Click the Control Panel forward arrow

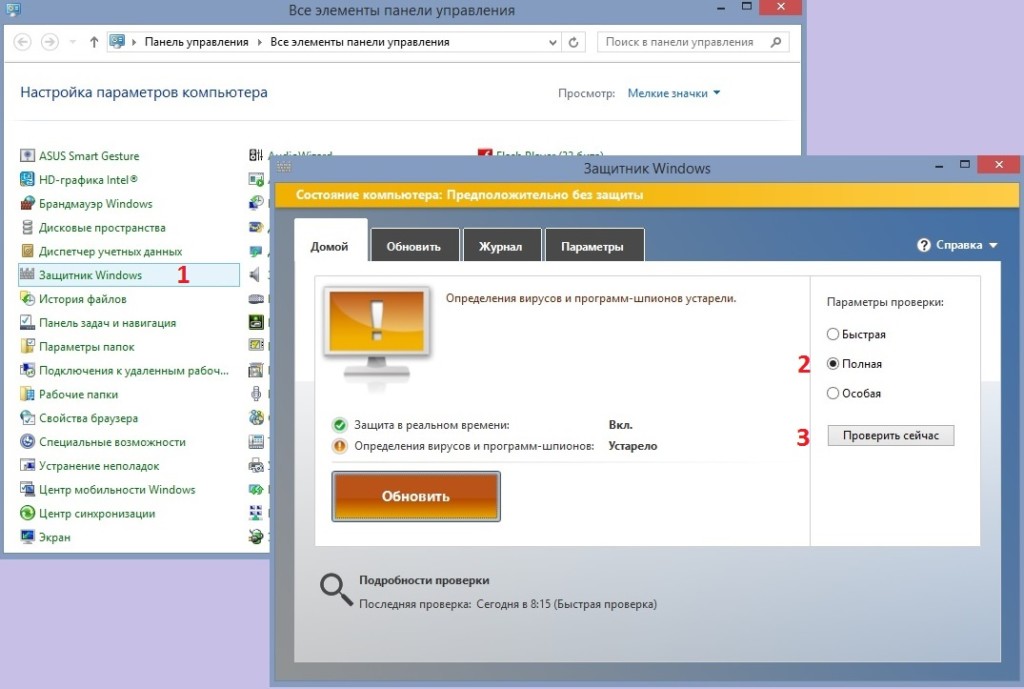[50, 42]
